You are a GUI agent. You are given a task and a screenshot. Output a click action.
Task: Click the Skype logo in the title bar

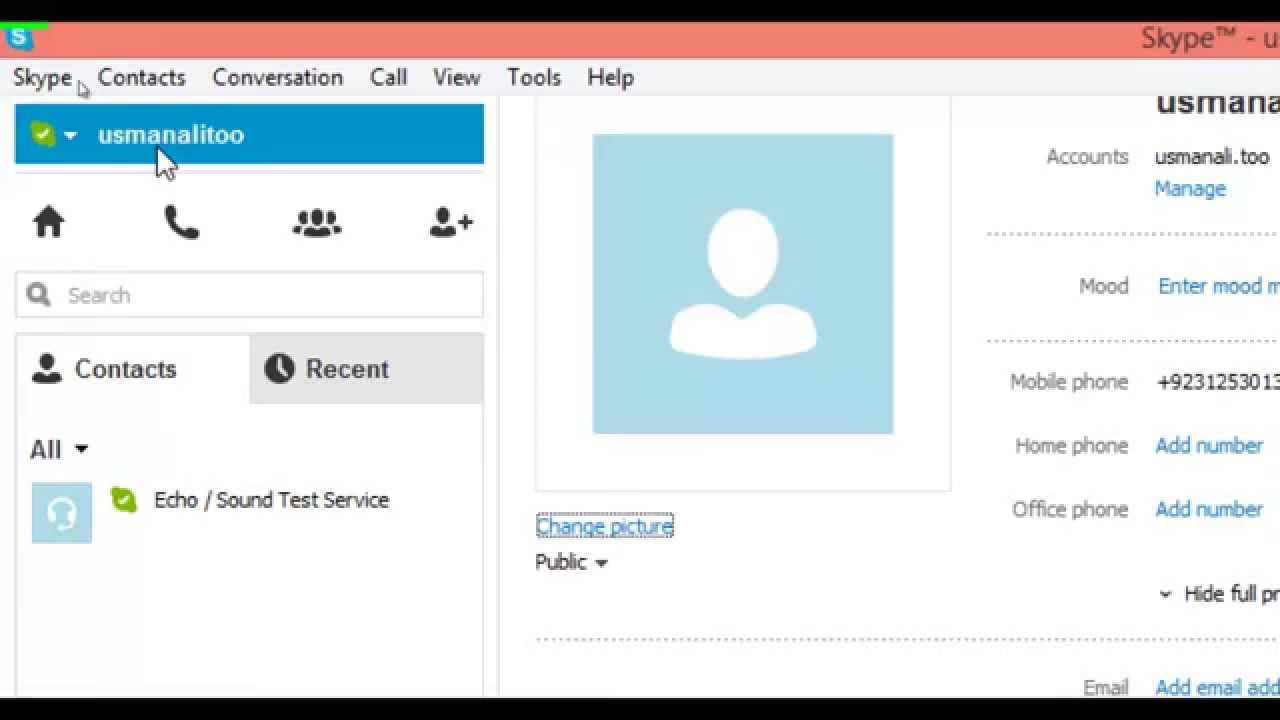[18, 37]
